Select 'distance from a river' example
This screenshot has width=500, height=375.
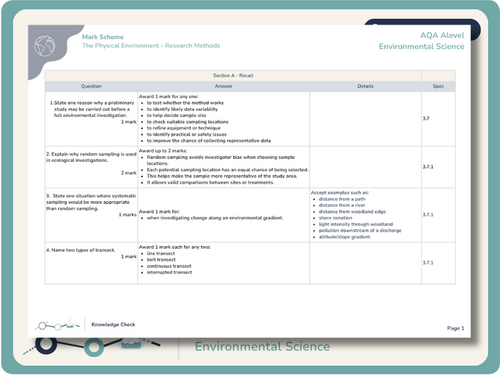(x=342, y=205)
